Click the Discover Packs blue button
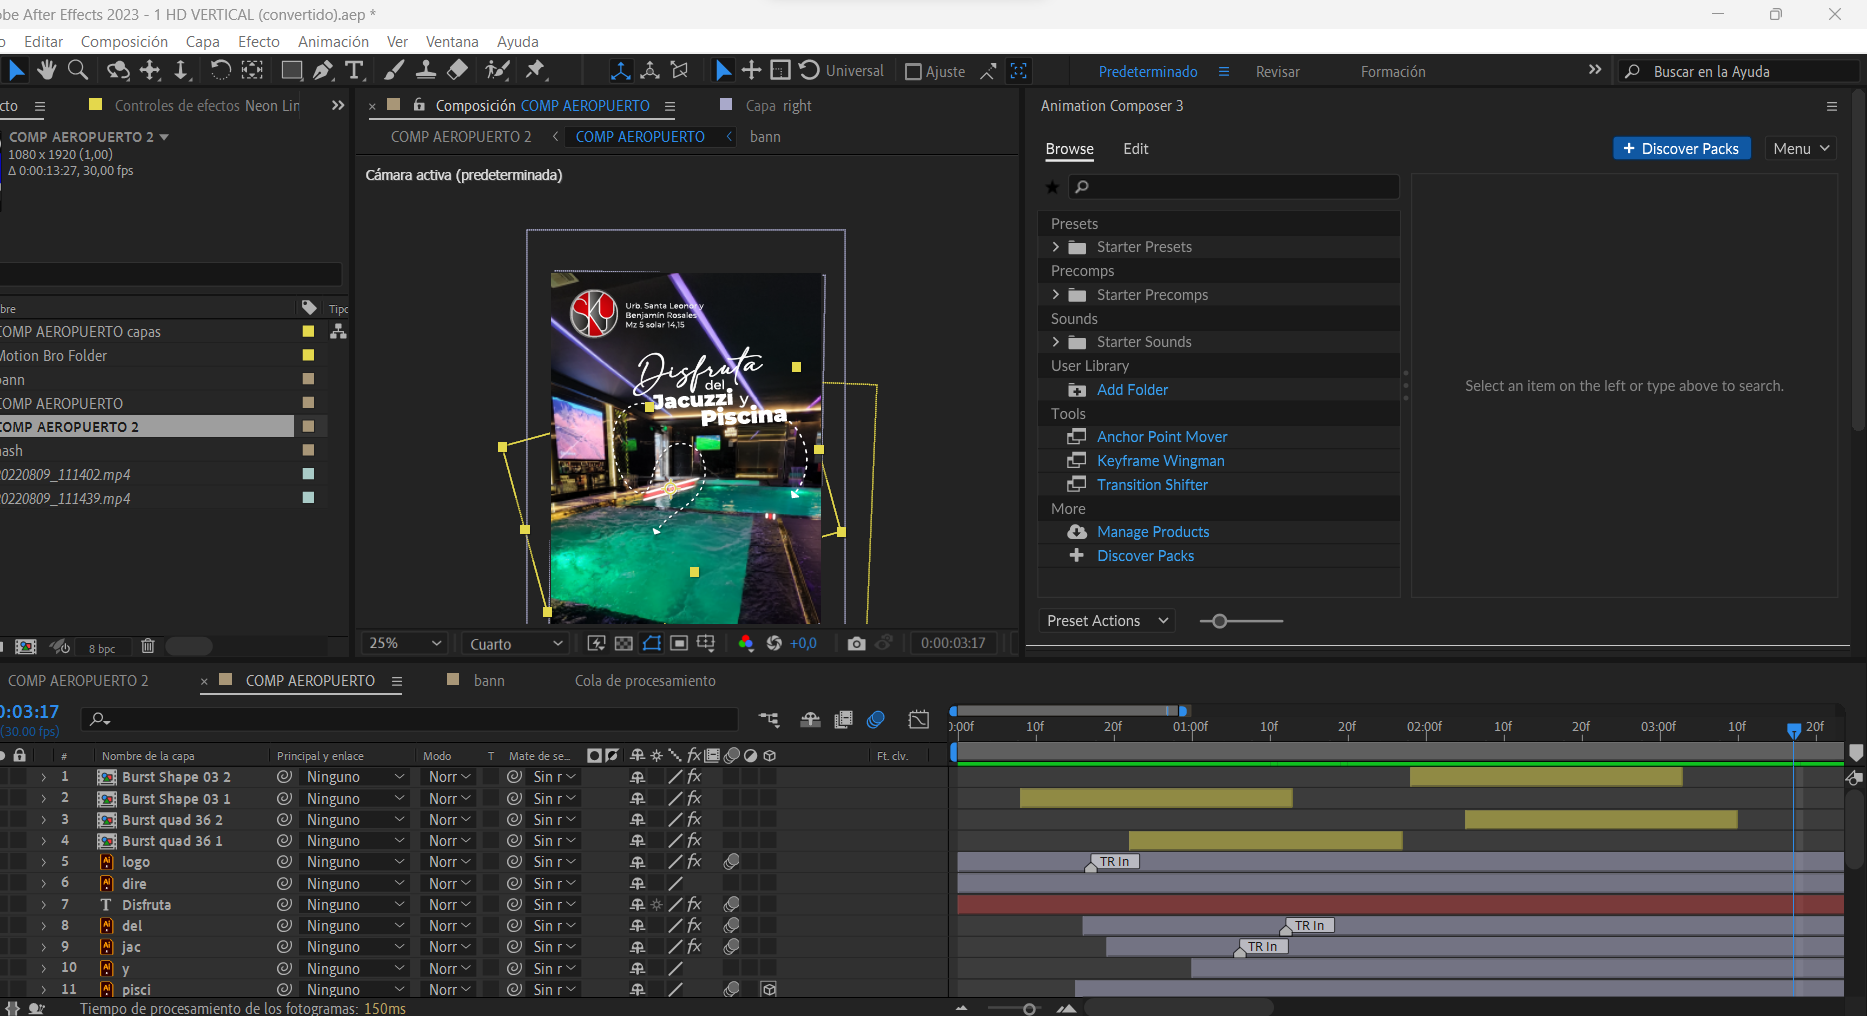This screenshot has height=1016, width=1867. 1681,148
